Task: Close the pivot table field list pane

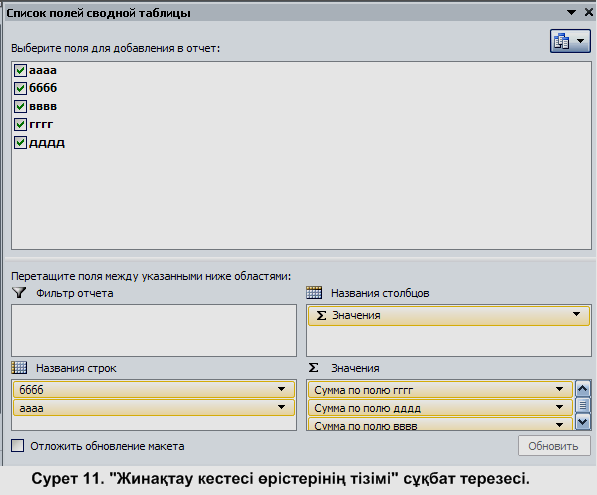Action: pyautogui.click(x=589, y=12)
